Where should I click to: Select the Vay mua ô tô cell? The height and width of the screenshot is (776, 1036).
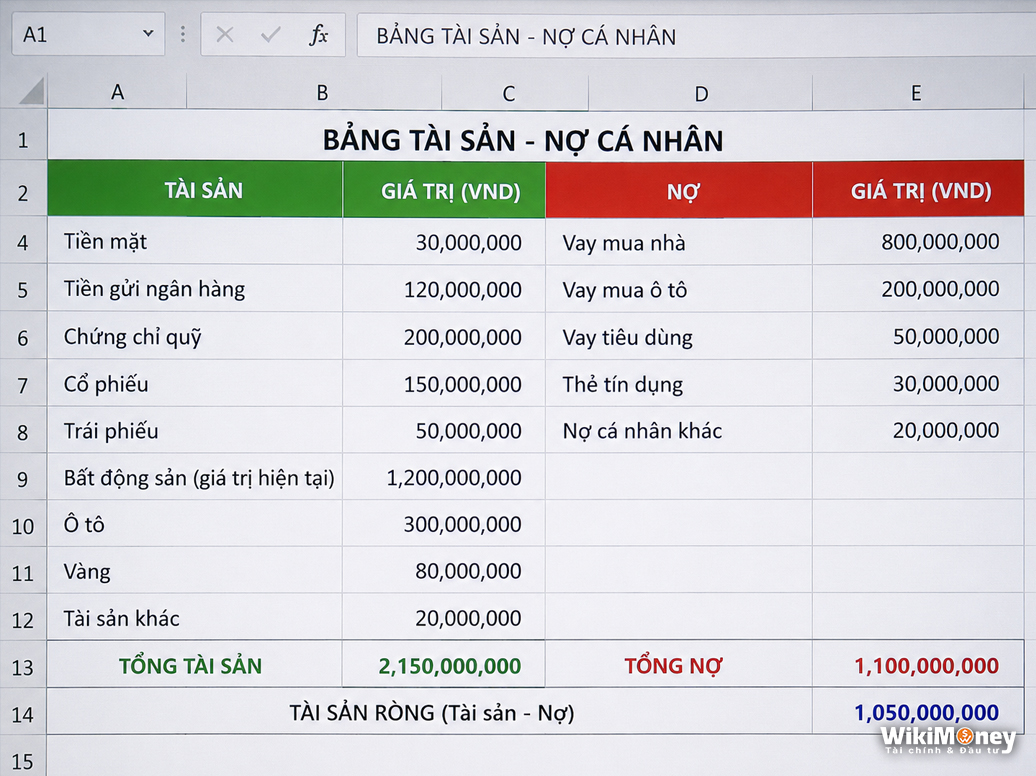click(x=679, y=289)
